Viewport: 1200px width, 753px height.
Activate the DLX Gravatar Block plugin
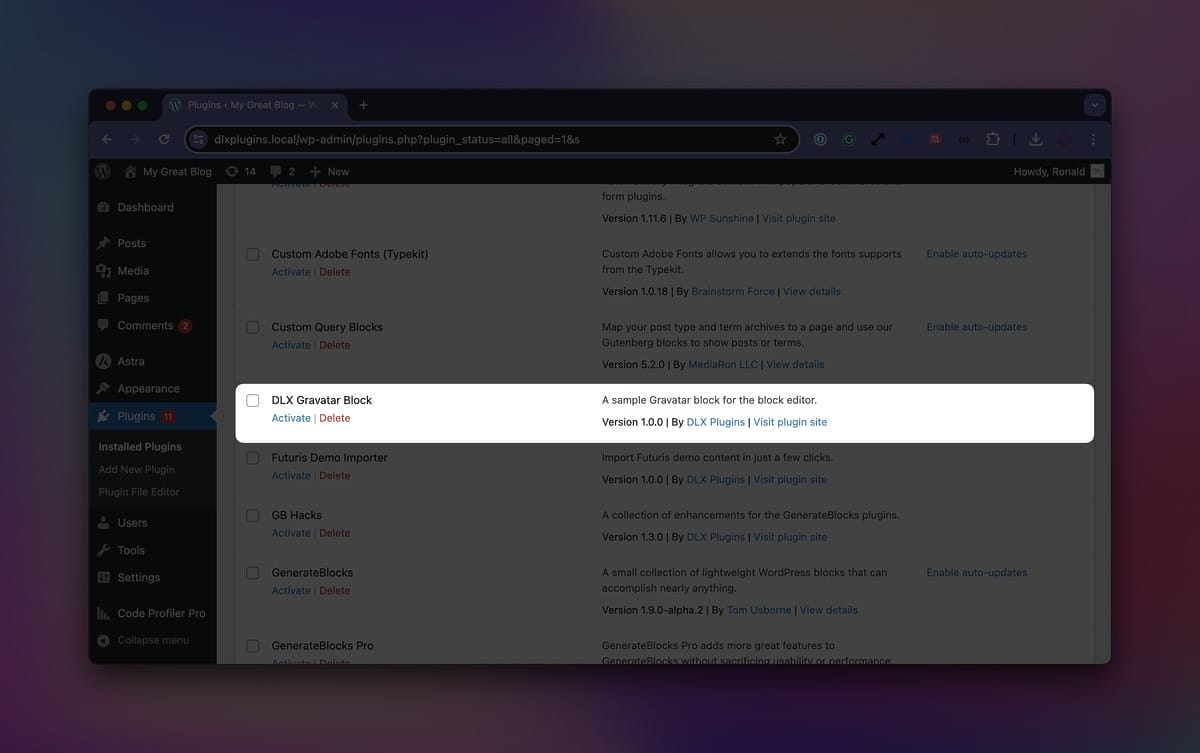pos(291,418)
